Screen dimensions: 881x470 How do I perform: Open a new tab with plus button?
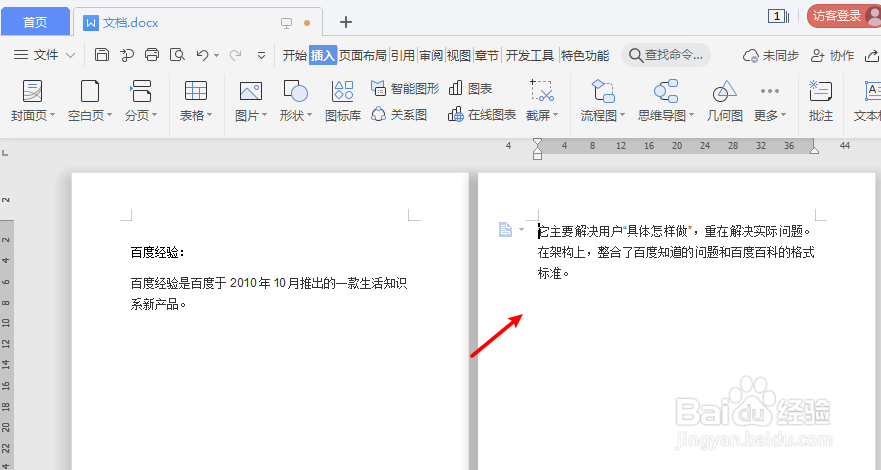coord(346,22)
